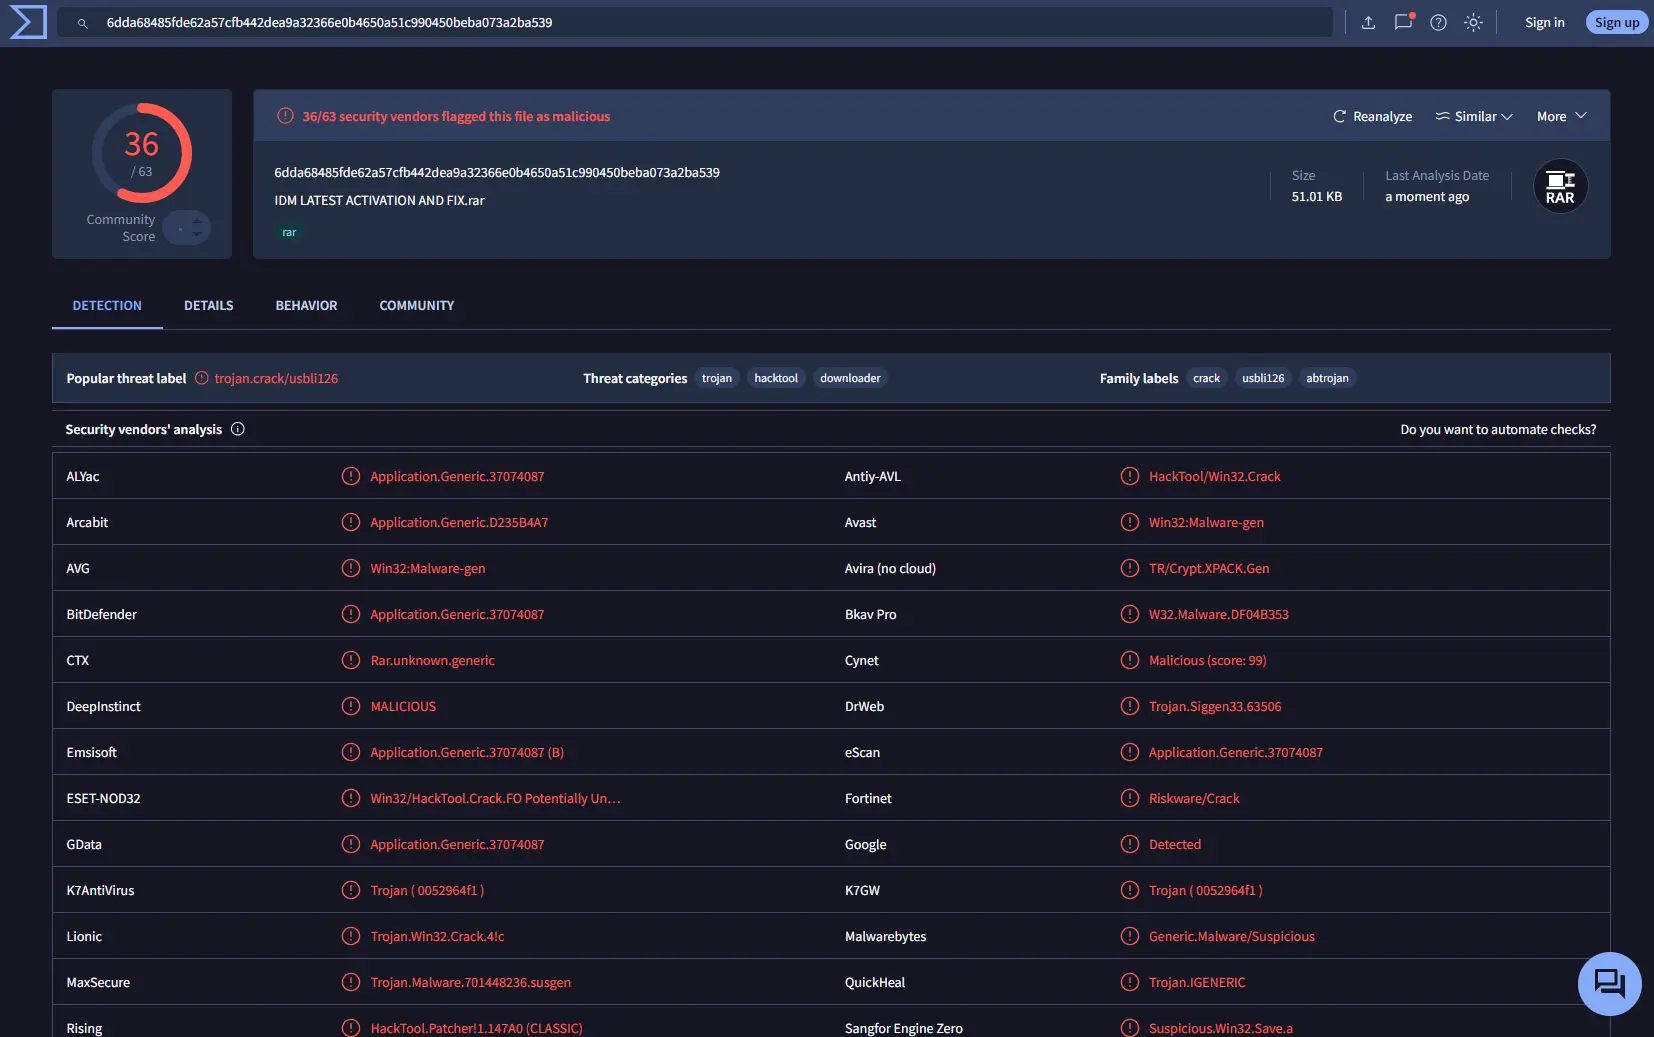This screenshot has height=1037, width=1654.
Task: Open notifications flag icon
Action: point(1404,22)
